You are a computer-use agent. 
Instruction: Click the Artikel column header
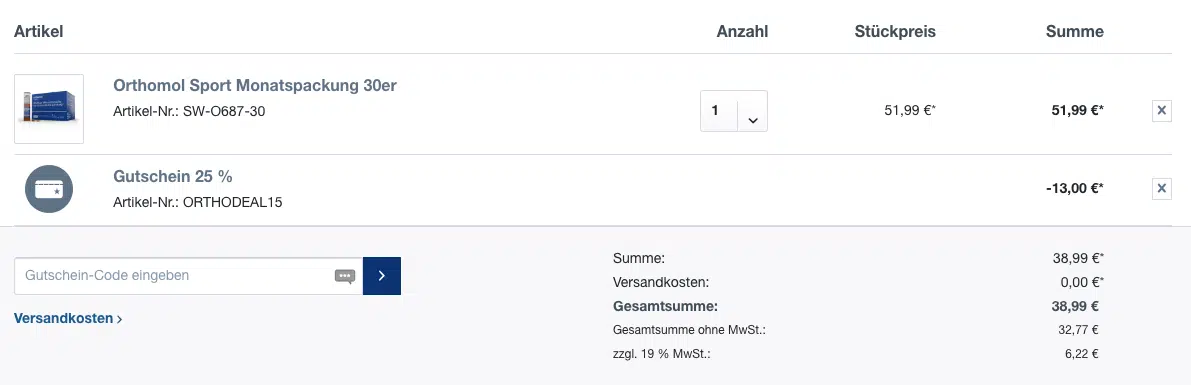(x=38, y=31)
